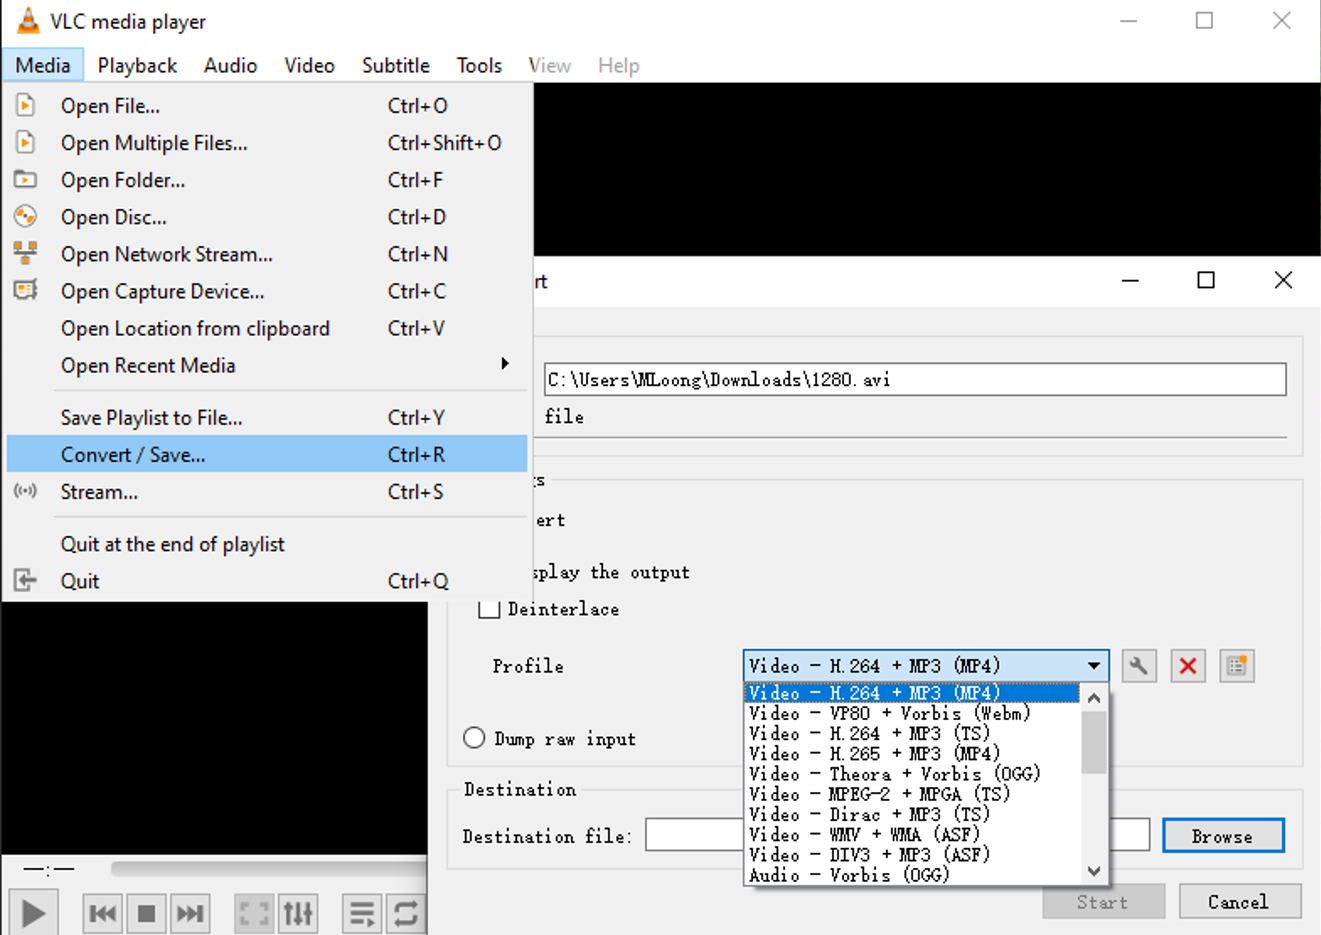Viewport: 1321px width, 935px height.
Task: Select the Dump raw input option
Action: point(474,738)
